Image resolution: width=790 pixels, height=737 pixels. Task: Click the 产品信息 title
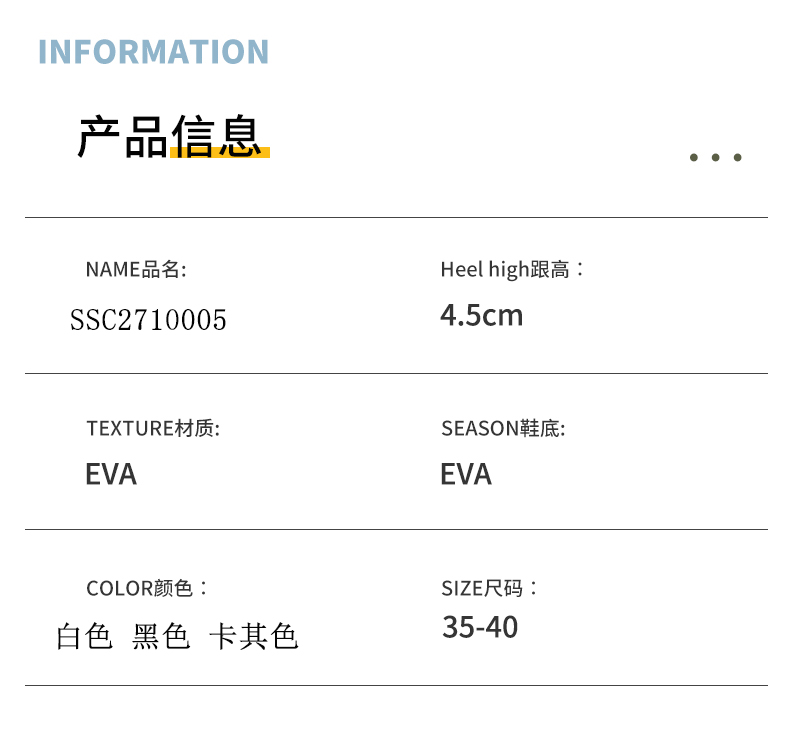(x=168, y=137)
